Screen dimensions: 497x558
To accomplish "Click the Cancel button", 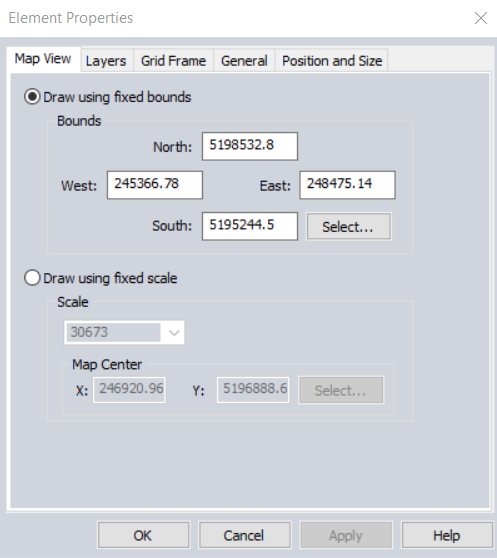I will tap(244, 535).
